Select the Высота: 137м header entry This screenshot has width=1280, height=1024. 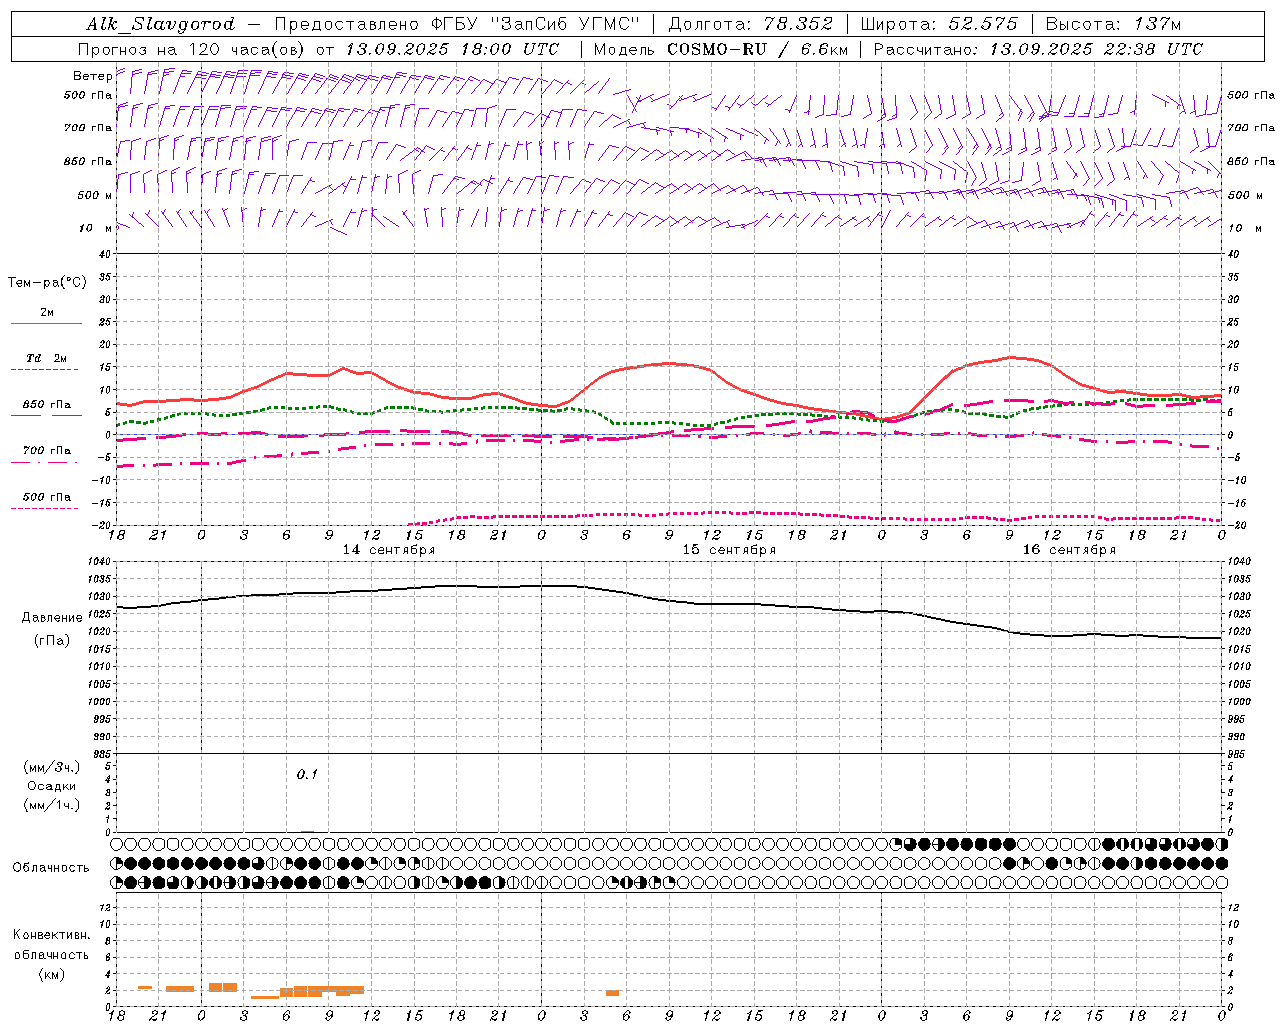coord(1114,24)
